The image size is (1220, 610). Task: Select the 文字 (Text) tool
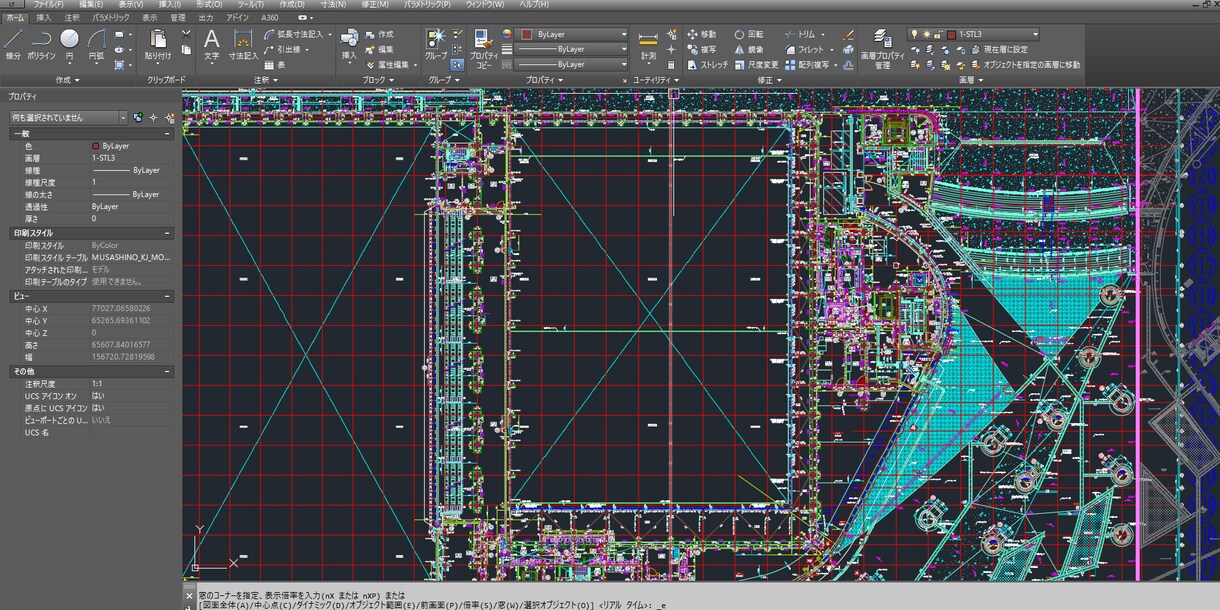pyautogui.click(x=211, y=44)
